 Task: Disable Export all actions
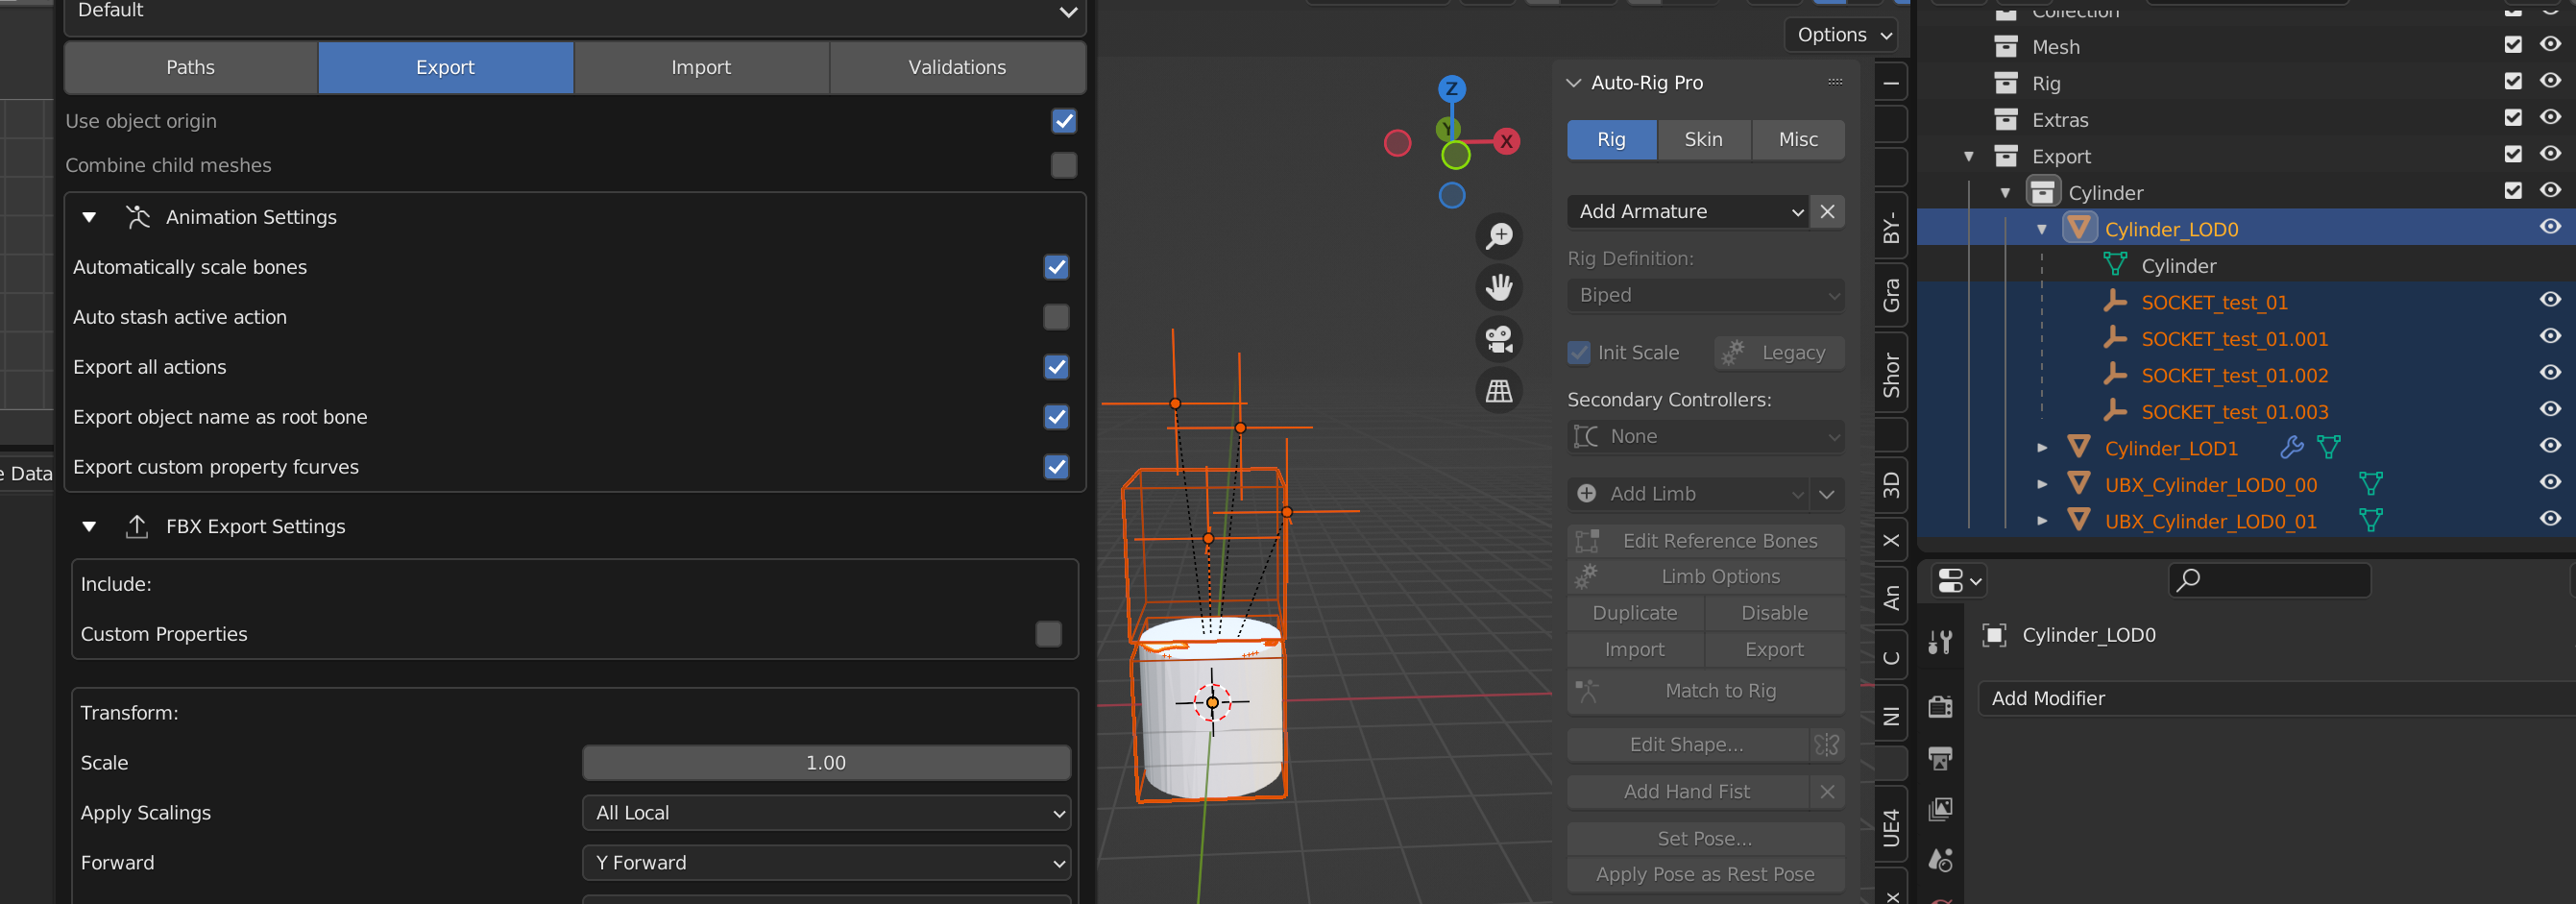(1056, 367)
